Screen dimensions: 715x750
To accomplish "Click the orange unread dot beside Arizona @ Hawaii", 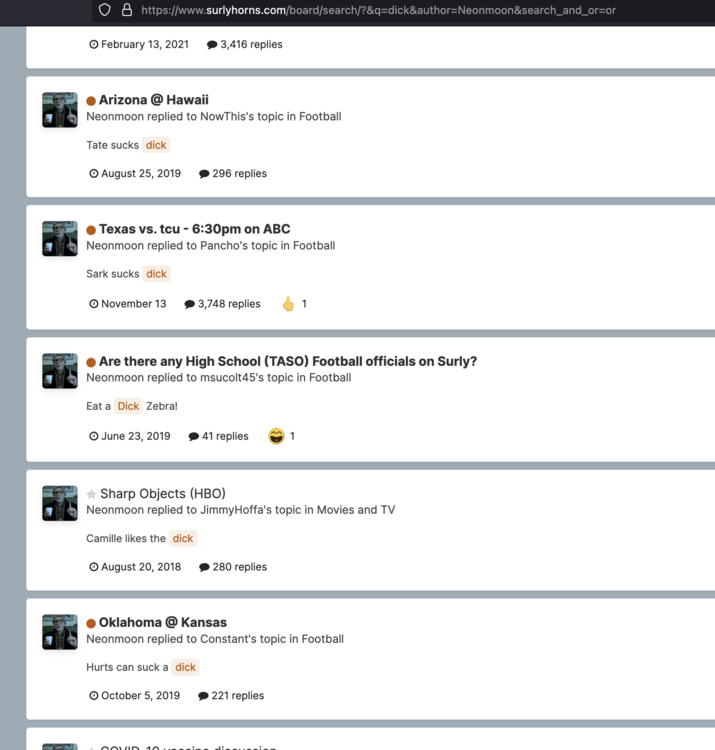I will (x=91, y=100).
